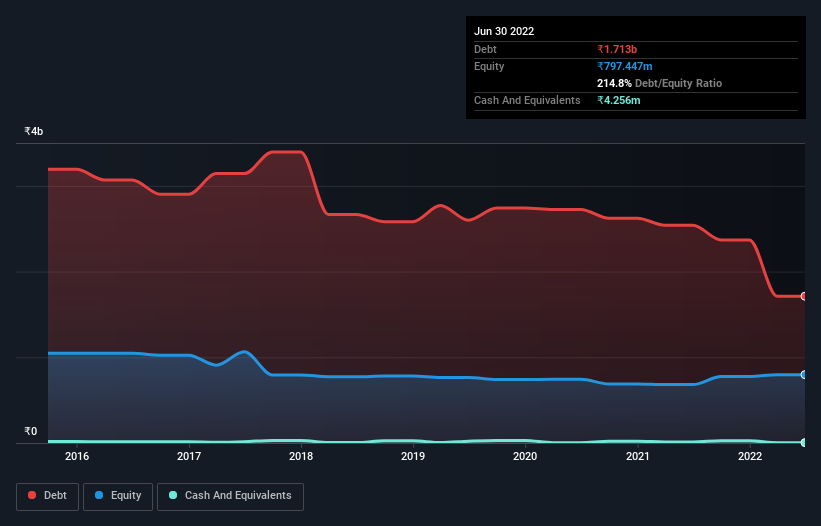Click the red Debt endpoint marker
821x526 pixels.
pyautogui.click(x=804, y=296)
